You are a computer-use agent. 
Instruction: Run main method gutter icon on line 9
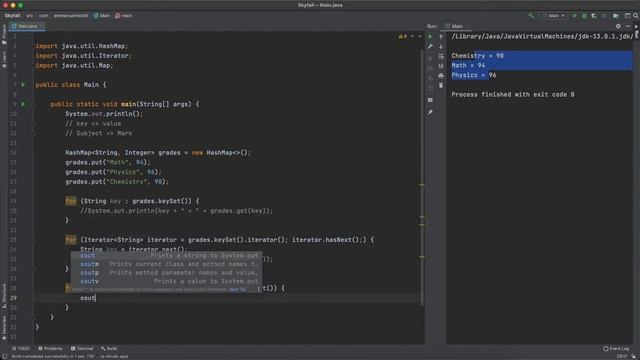[23, 104]
